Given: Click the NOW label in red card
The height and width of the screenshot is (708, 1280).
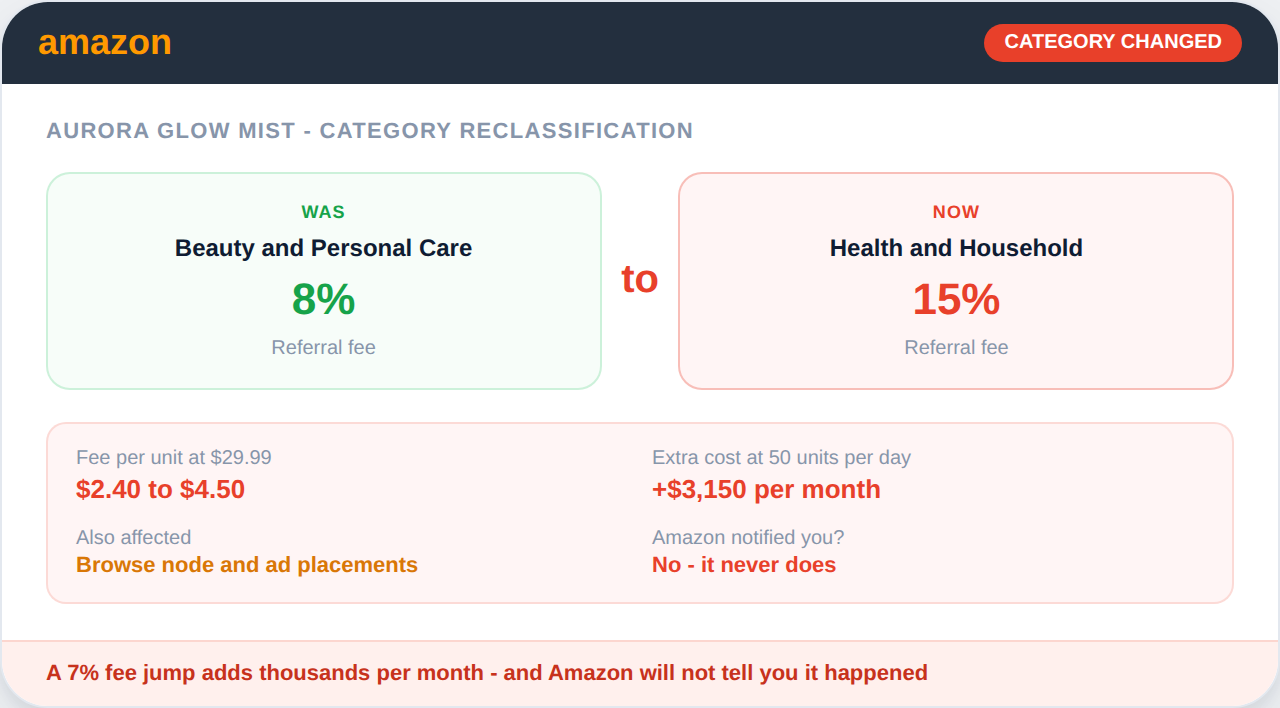Looking at the screenshot, I should coord(955,212).
